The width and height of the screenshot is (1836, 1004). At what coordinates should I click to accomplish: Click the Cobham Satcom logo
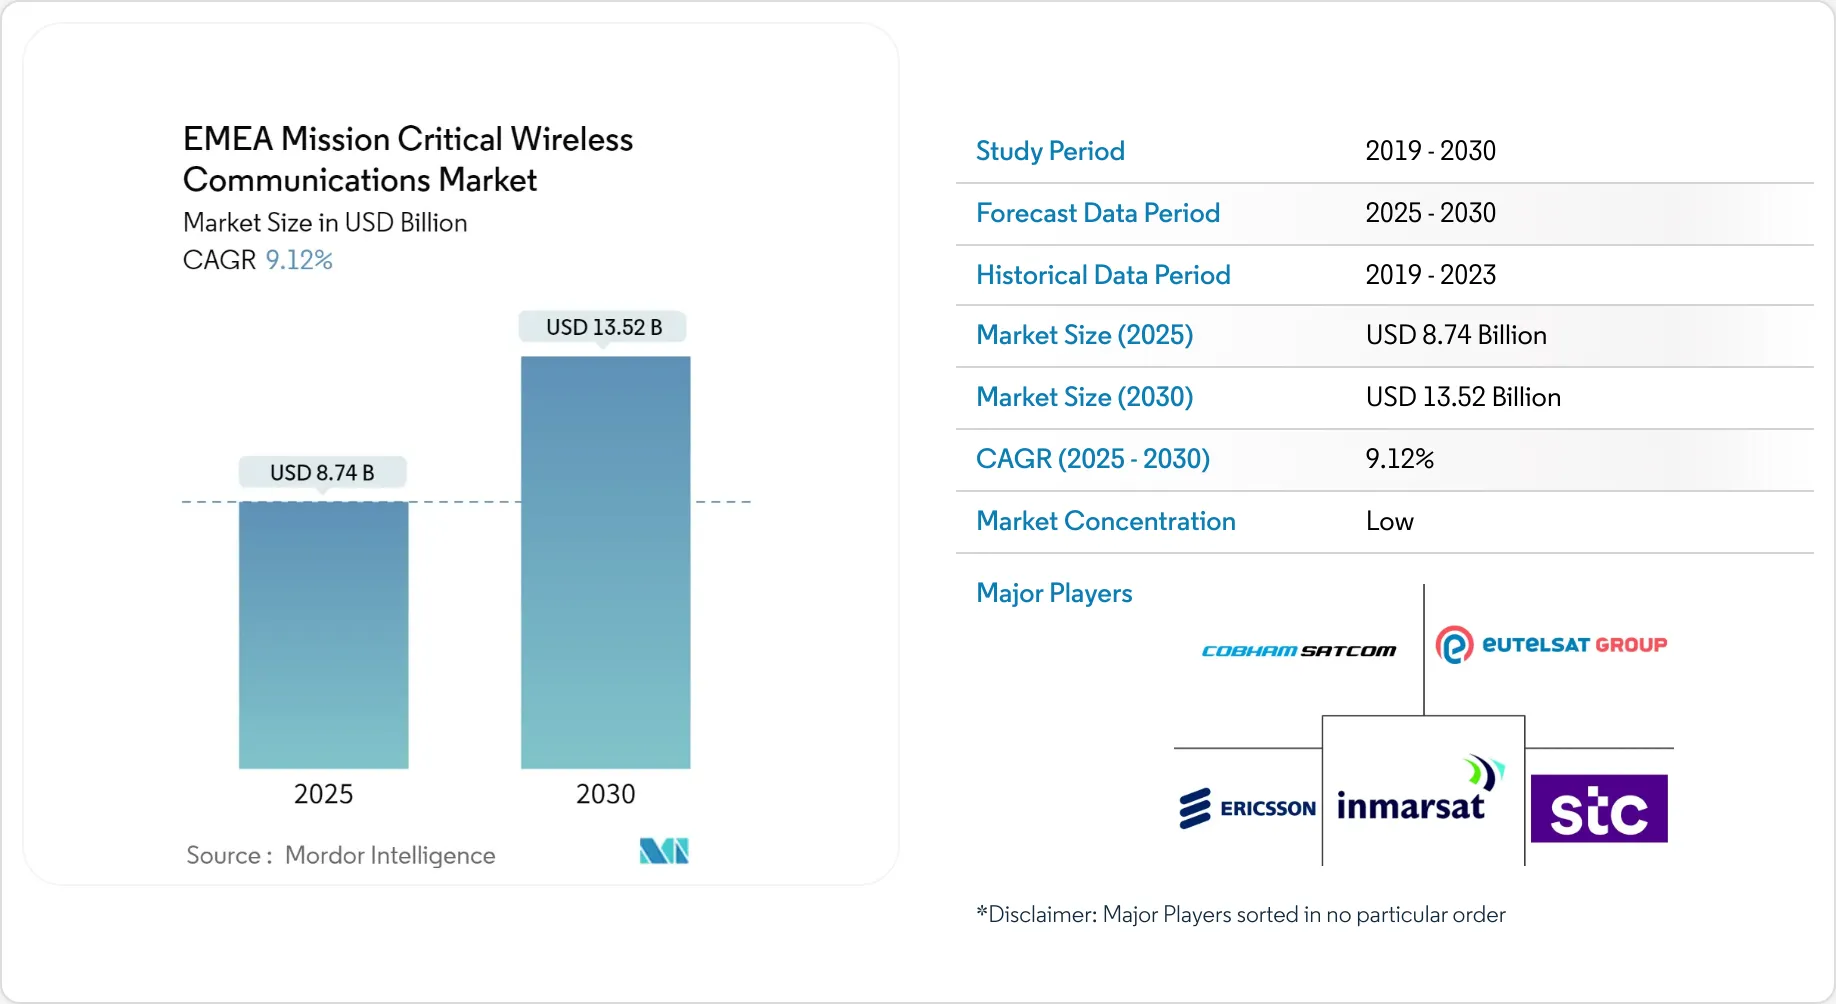[1299, 651]
